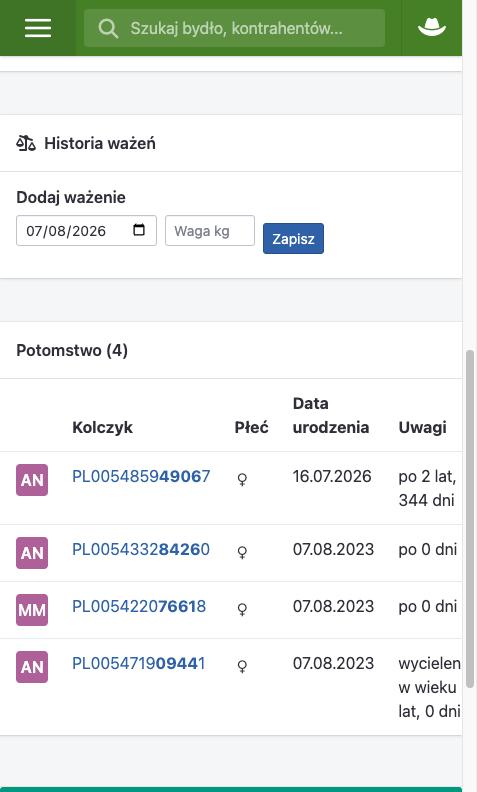Click the Potomstwo (4) heading
This screenshot has width=477, height=792.
point(72,350)
